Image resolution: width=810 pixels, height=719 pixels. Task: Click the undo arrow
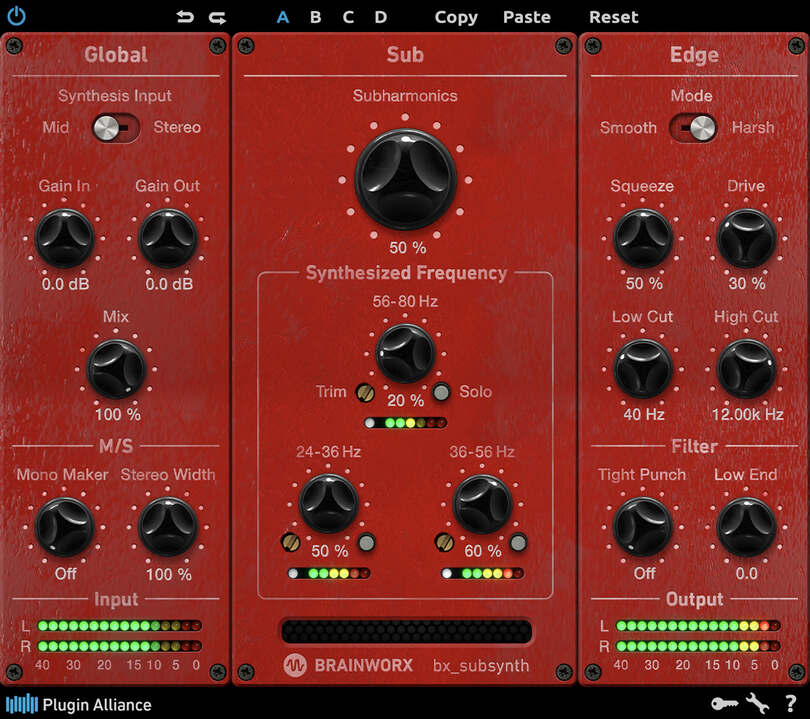[182, 16]
